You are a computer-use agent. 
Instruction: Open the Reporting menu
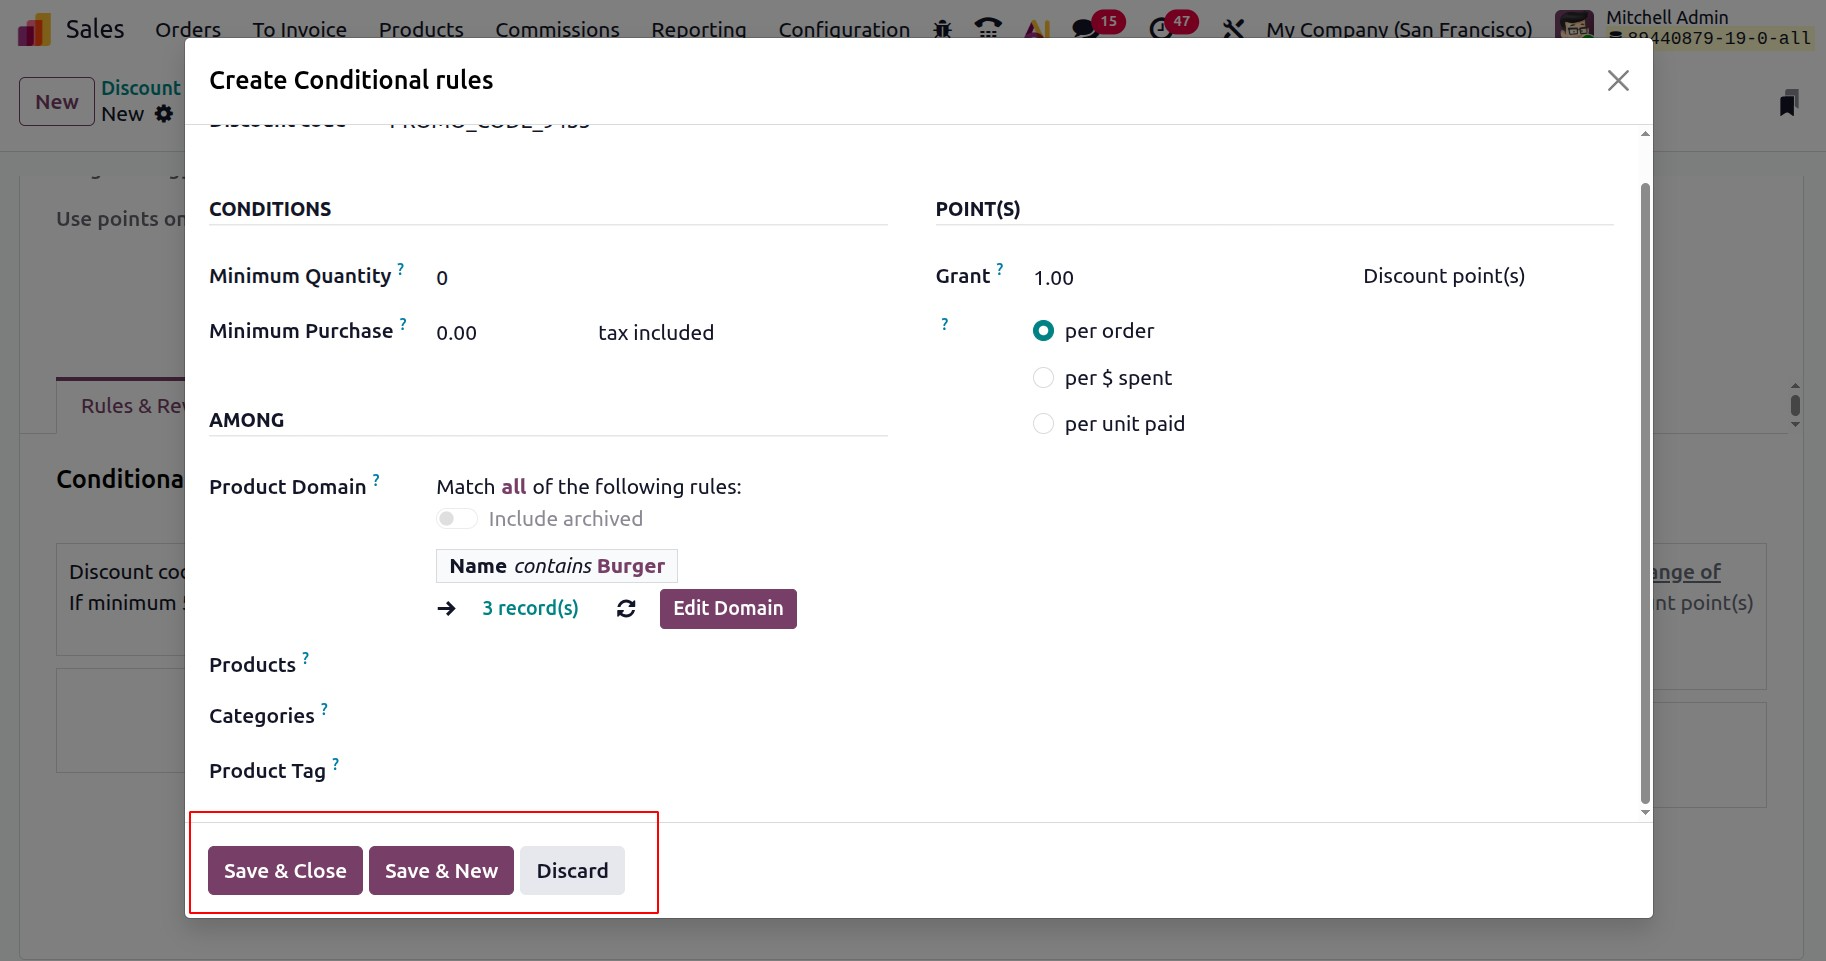698,29
